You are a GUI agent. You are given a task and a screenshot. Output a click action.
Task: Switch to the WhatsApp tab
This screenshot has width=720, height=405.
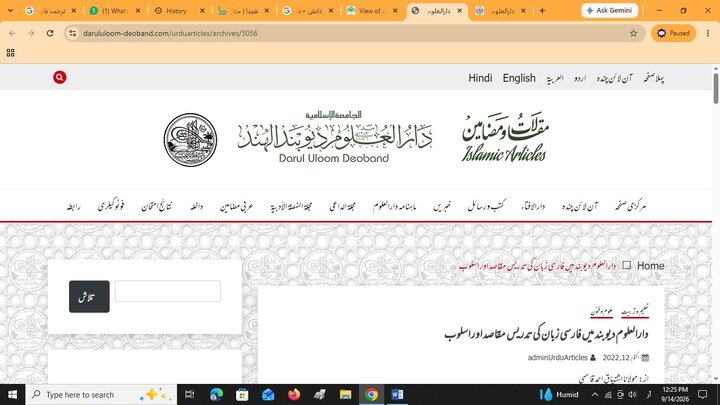[x=114, y=11]
